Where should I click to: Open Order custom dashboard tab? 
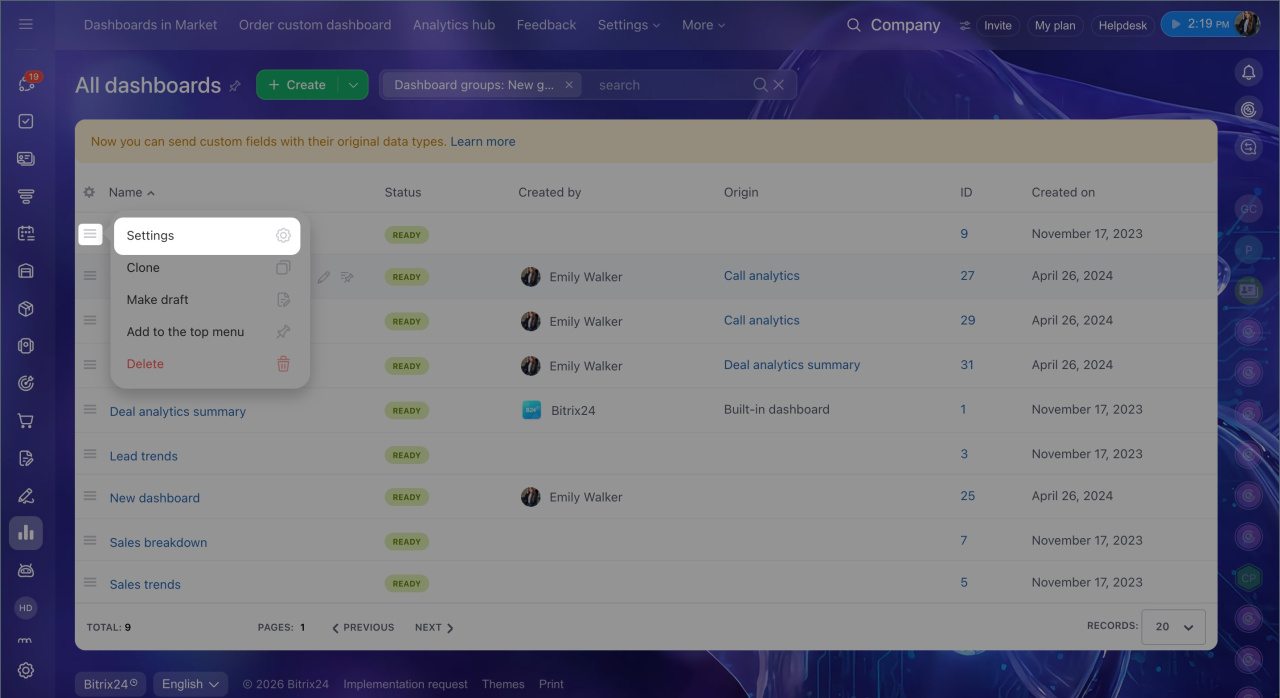pyautogui.click(x=315, y=25)
